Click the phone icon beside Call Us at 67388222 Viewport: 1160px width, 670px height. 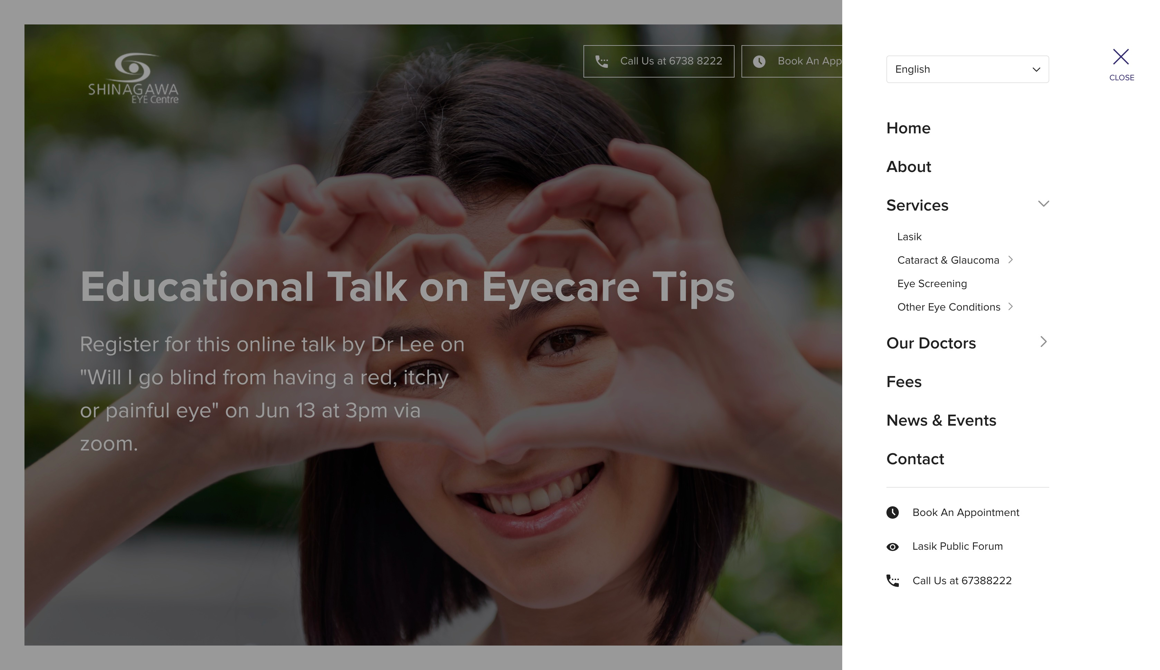click(892, 581)
